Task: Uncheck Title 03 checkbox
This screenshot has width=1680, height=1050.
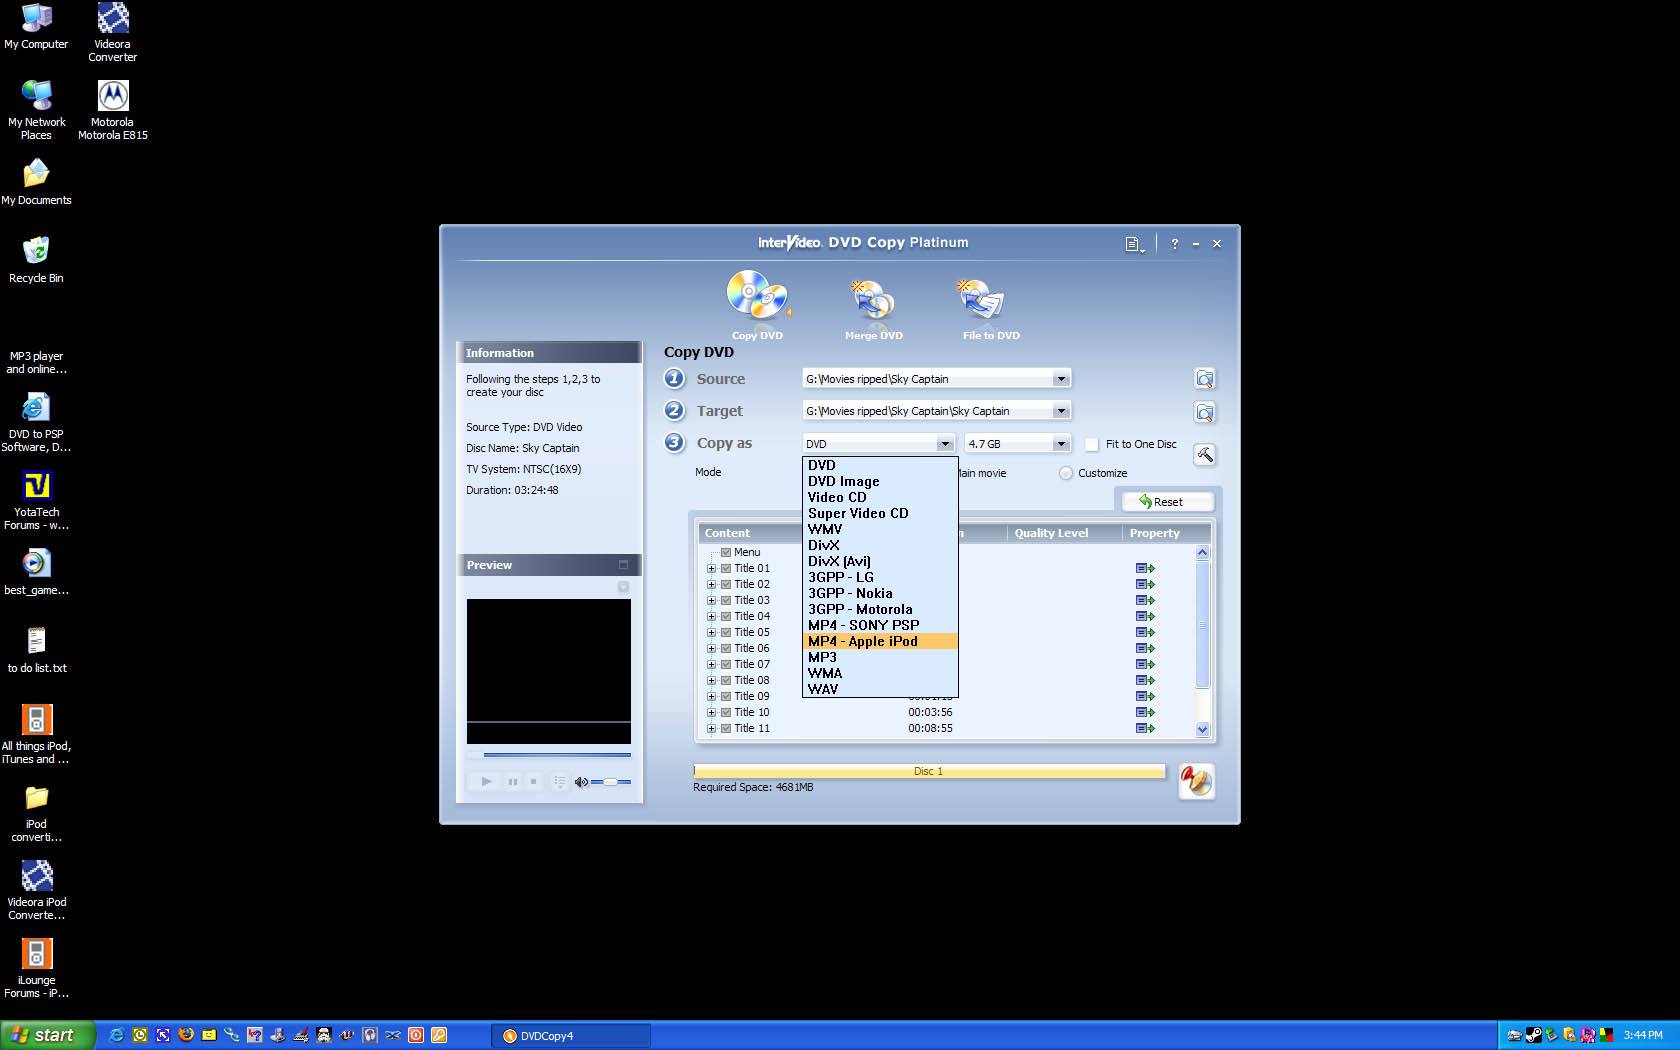Action: 726,600
